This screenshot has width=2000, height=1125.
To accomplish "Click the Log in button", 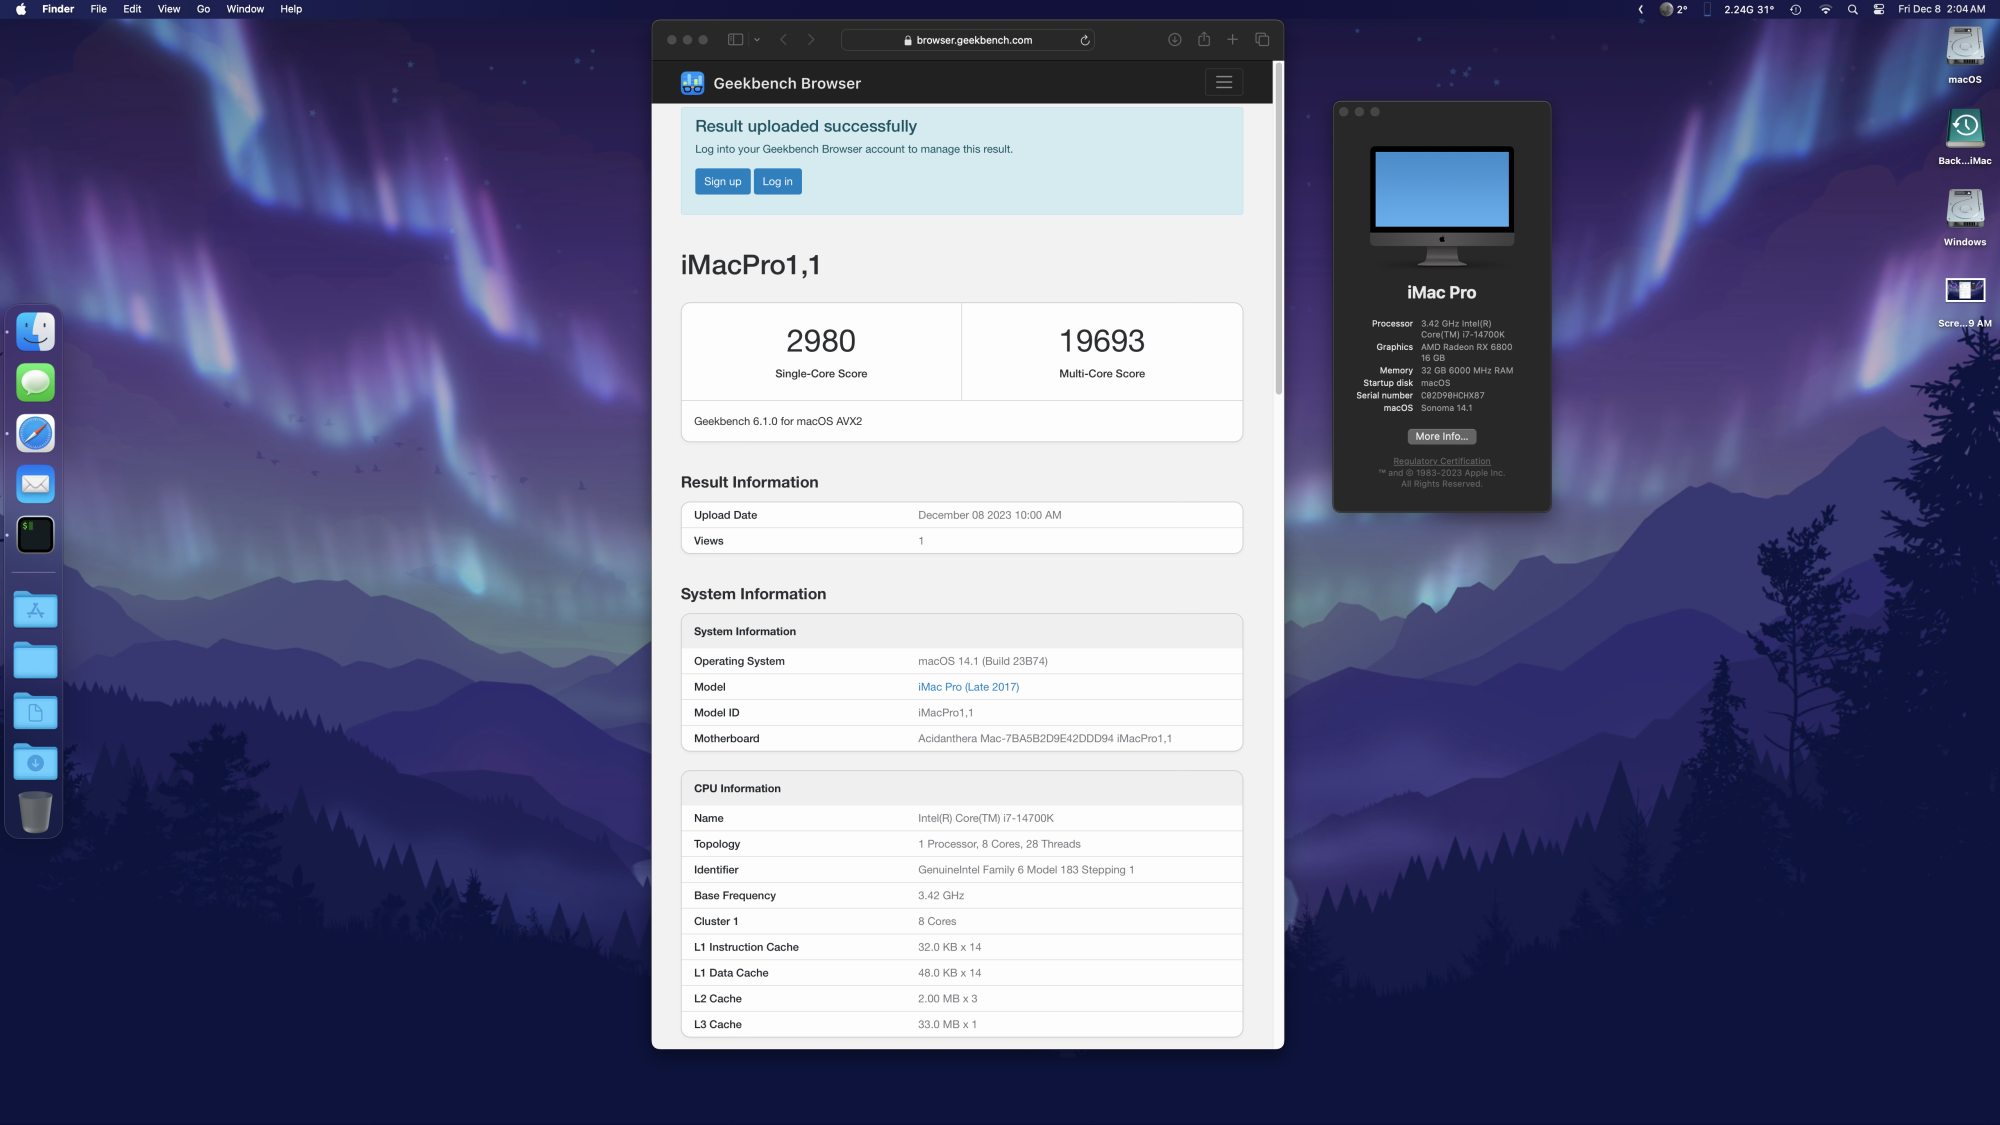I will click(777, 180).
